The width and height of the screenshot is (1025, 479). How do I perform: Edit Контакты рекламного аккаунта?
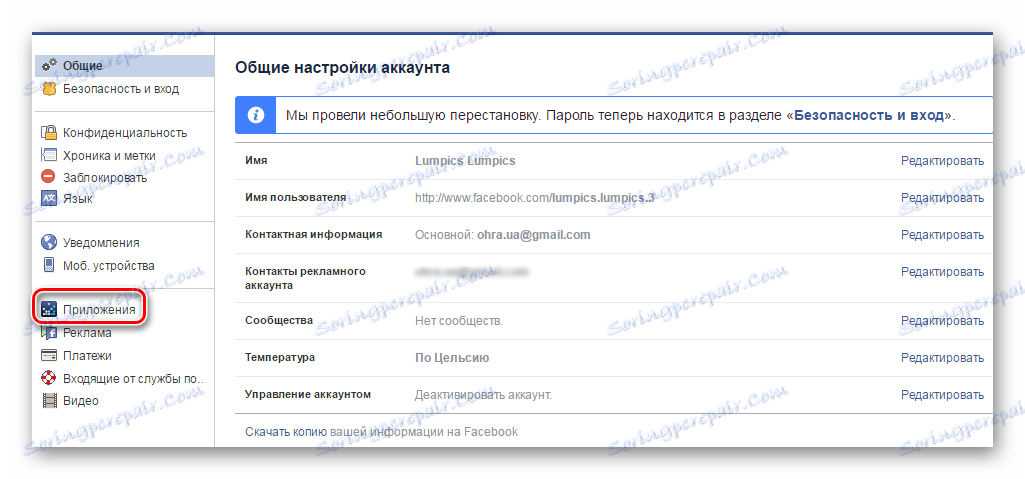coord(942,272)
